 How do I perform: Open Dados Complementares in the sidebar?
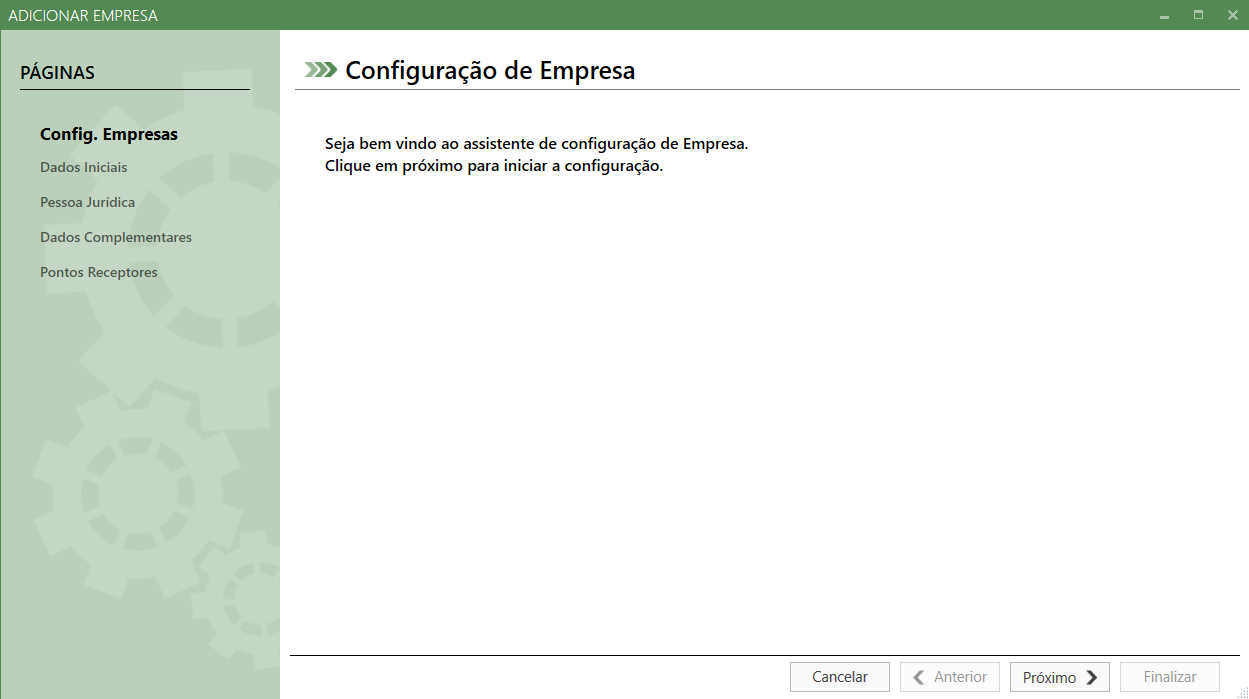pyautogui.click(x=116, y=237)
